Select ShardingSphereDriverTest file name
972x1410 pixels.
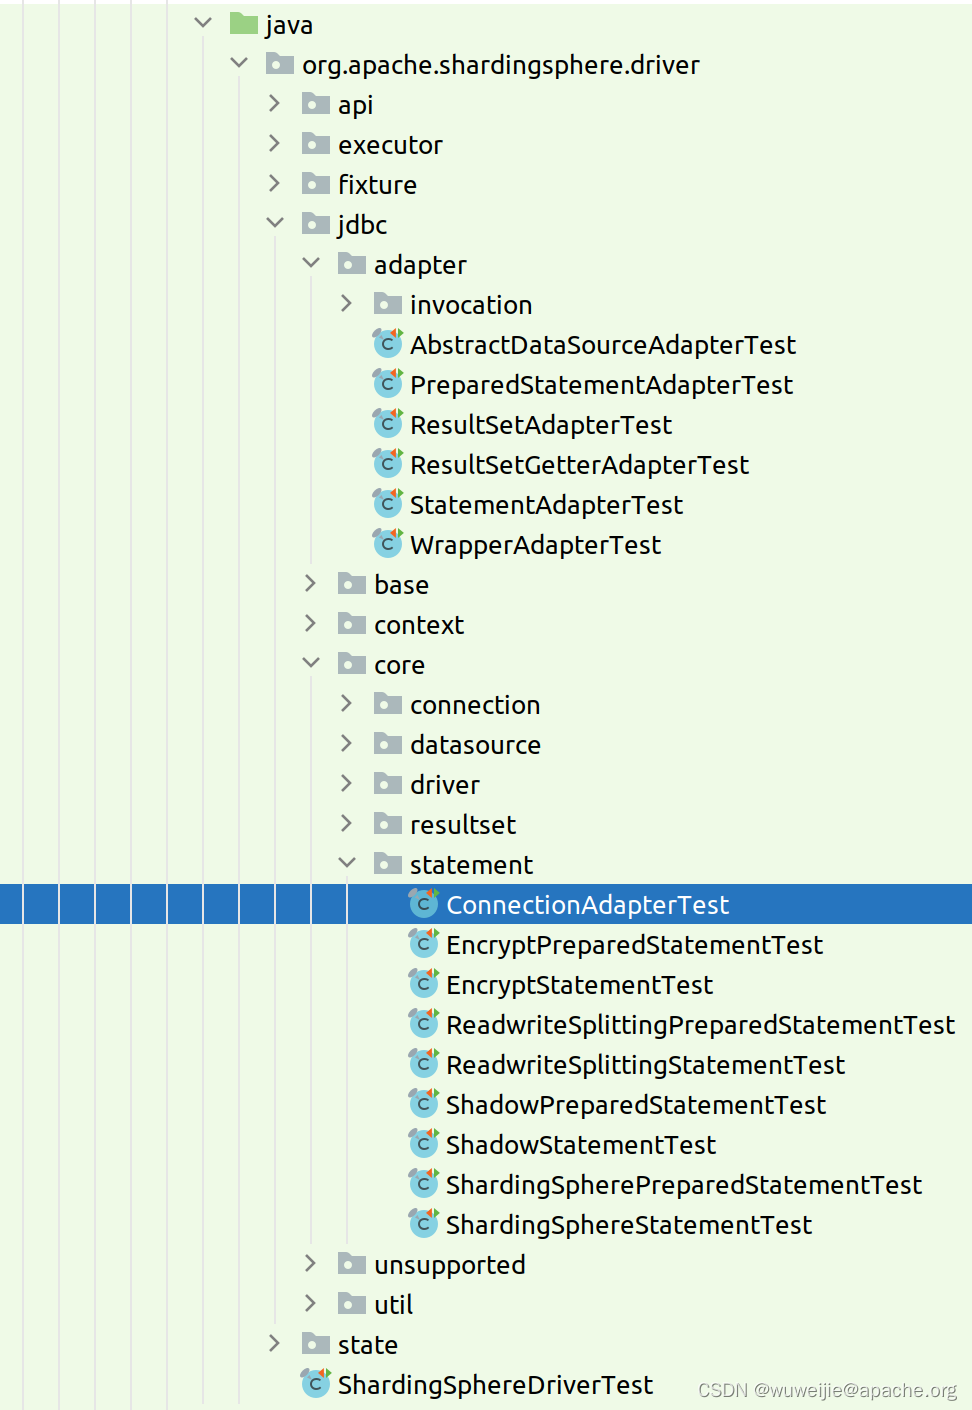(495, 1385)
